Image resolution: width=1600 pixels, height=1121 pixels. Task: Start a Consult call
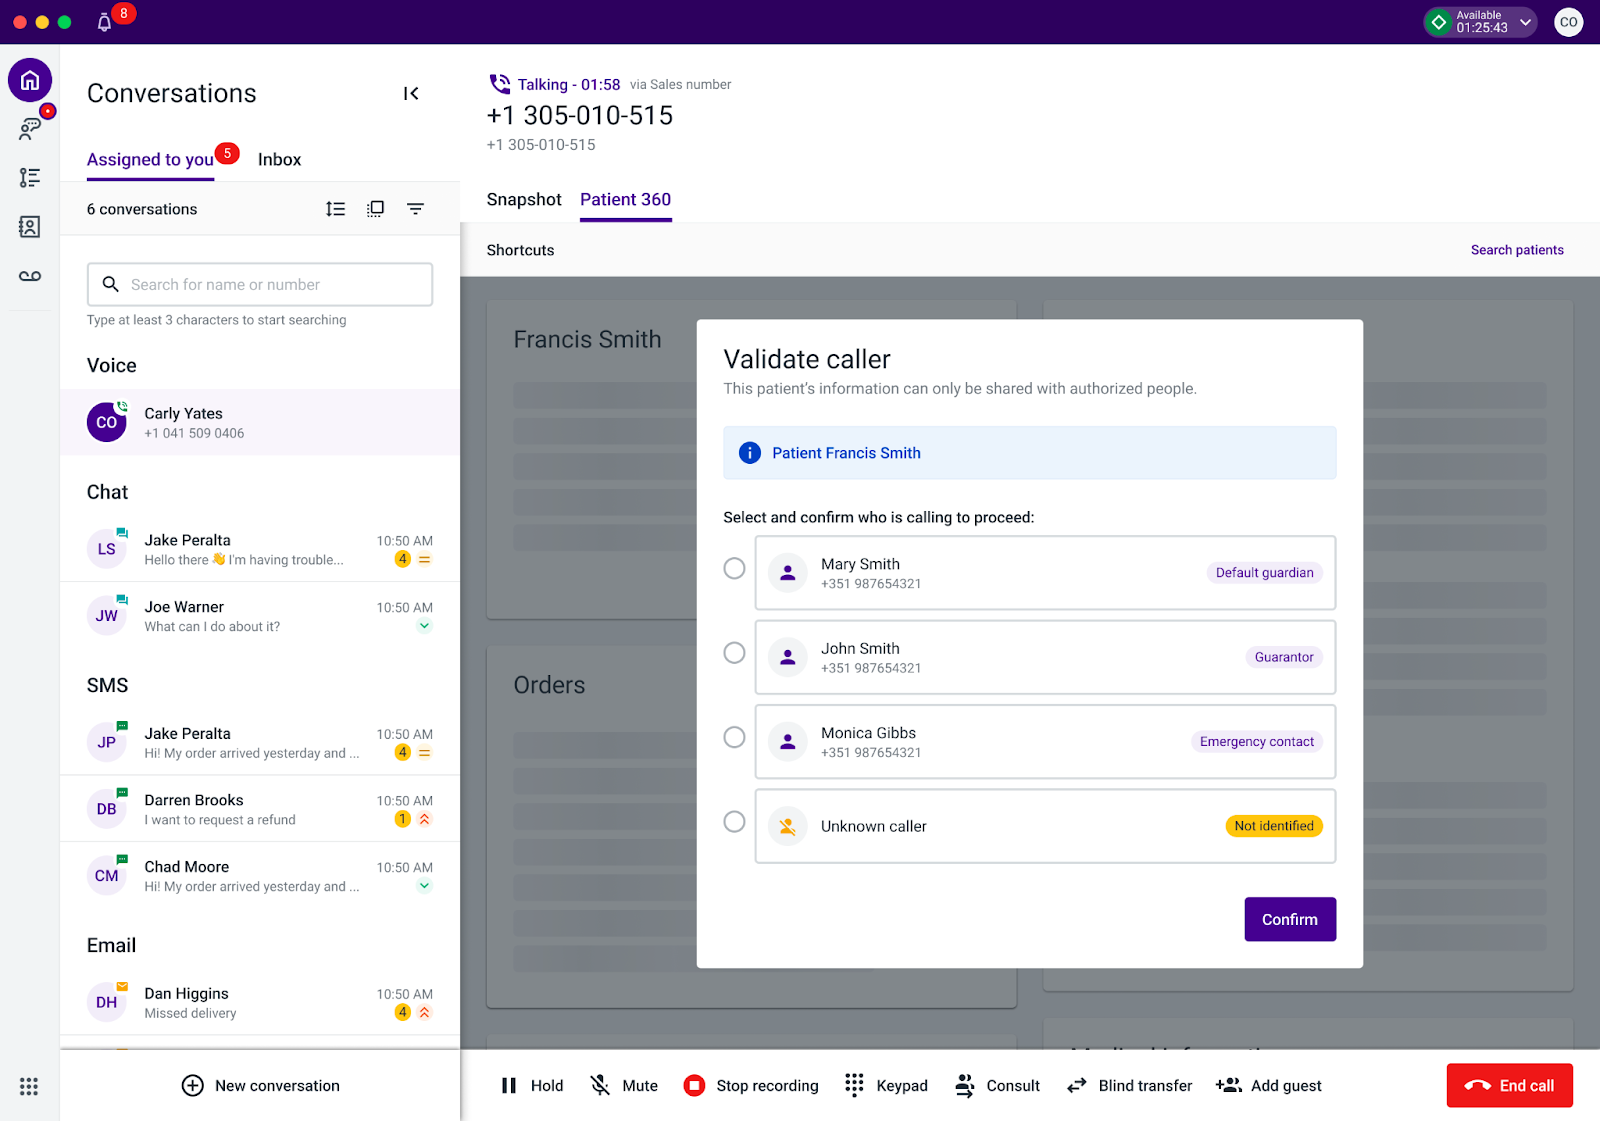point(997,1086)
